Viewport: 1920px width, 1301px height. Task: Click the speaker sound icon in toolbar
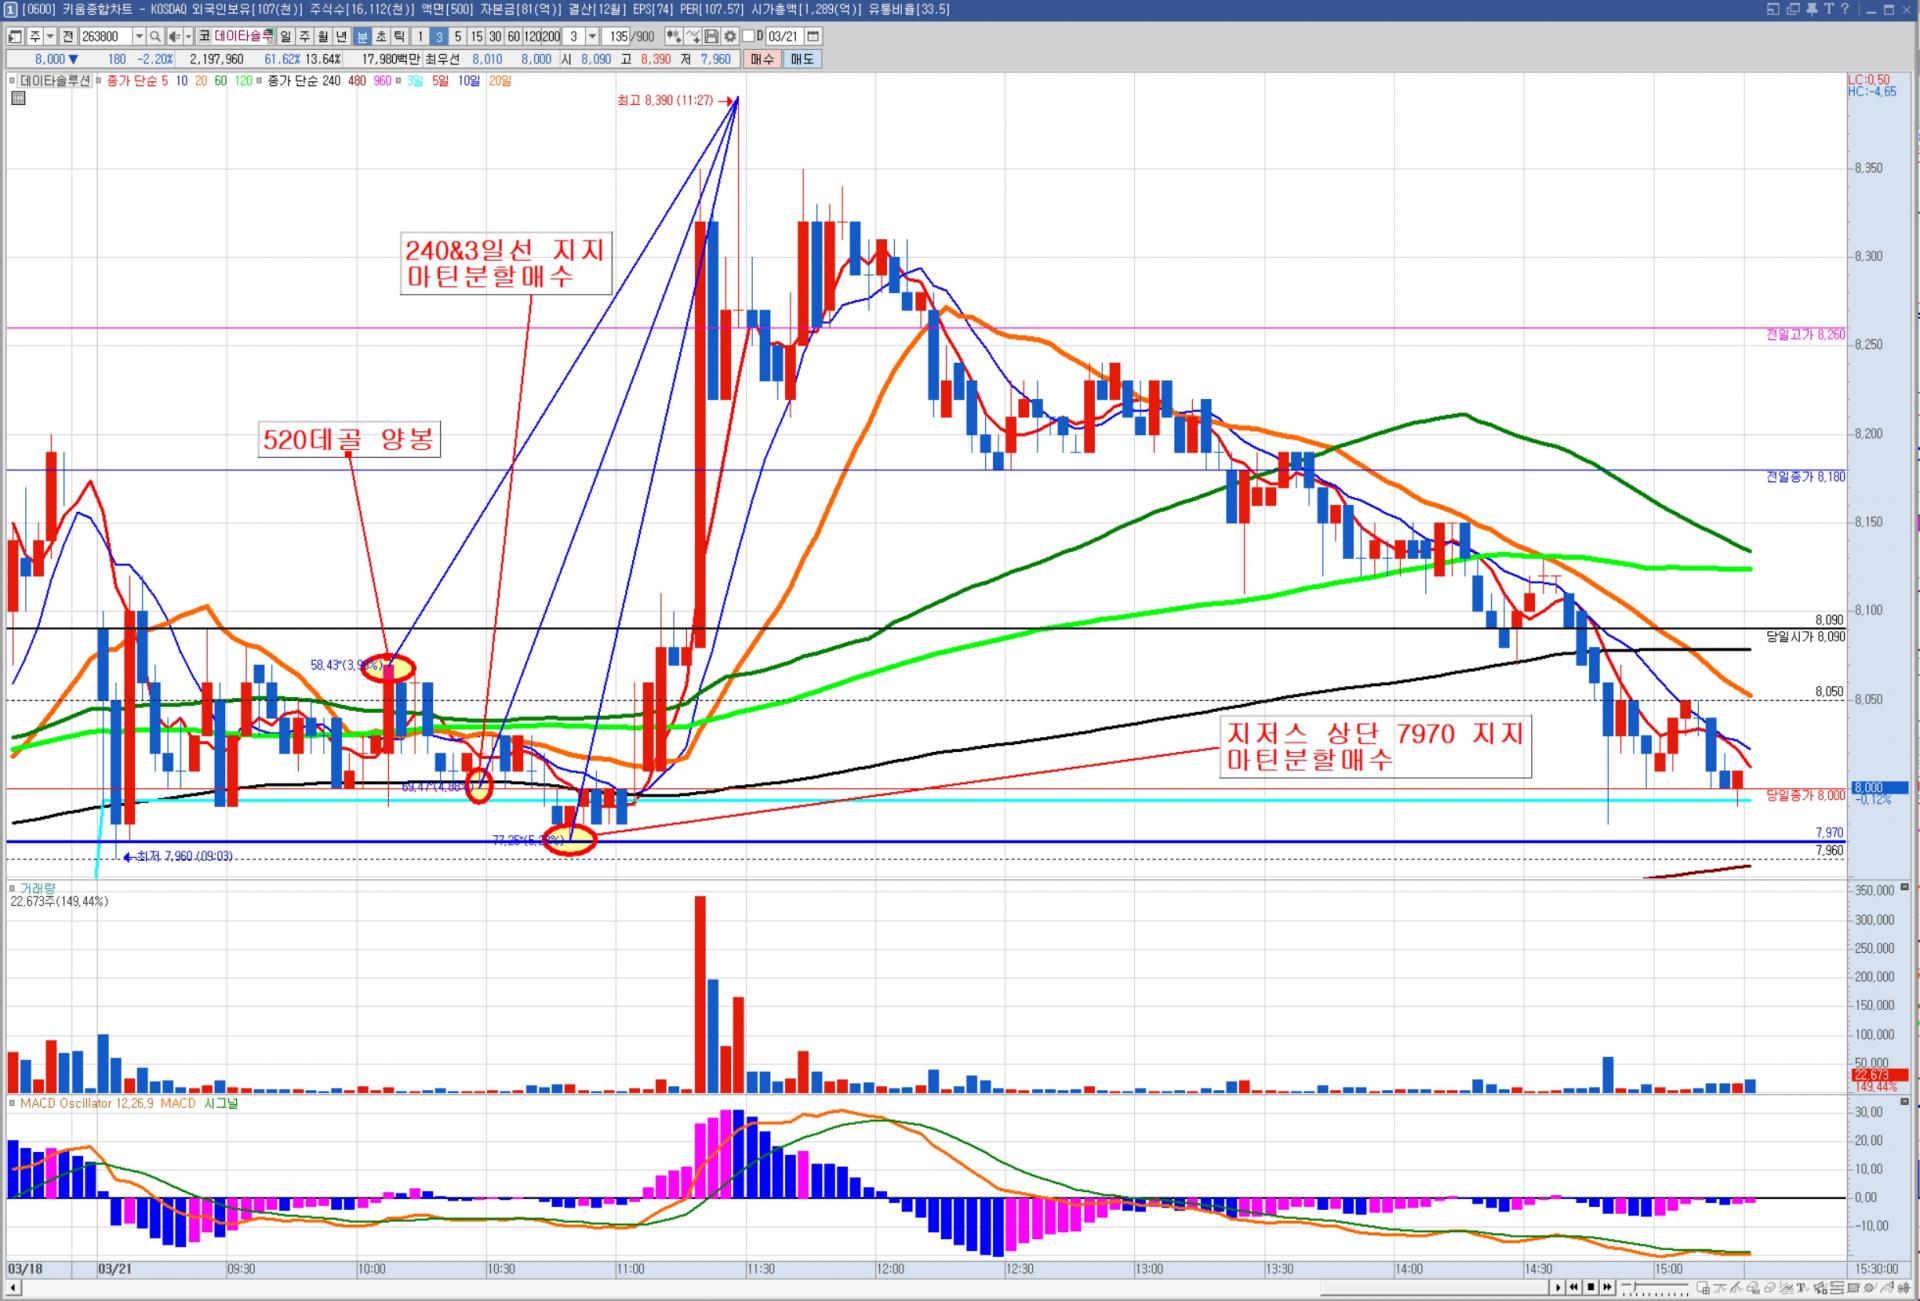click(x=173, y=37)
